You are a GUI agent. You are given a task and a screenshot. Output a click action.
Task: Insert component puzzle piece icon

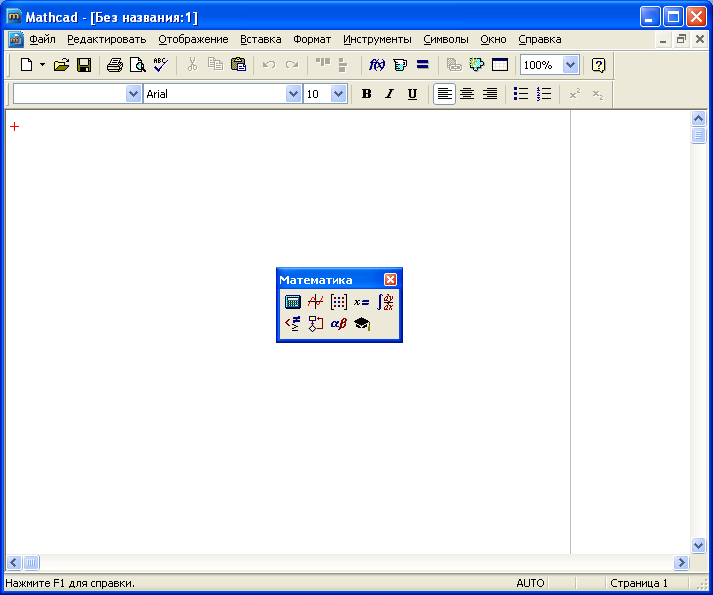coord(477,65)
